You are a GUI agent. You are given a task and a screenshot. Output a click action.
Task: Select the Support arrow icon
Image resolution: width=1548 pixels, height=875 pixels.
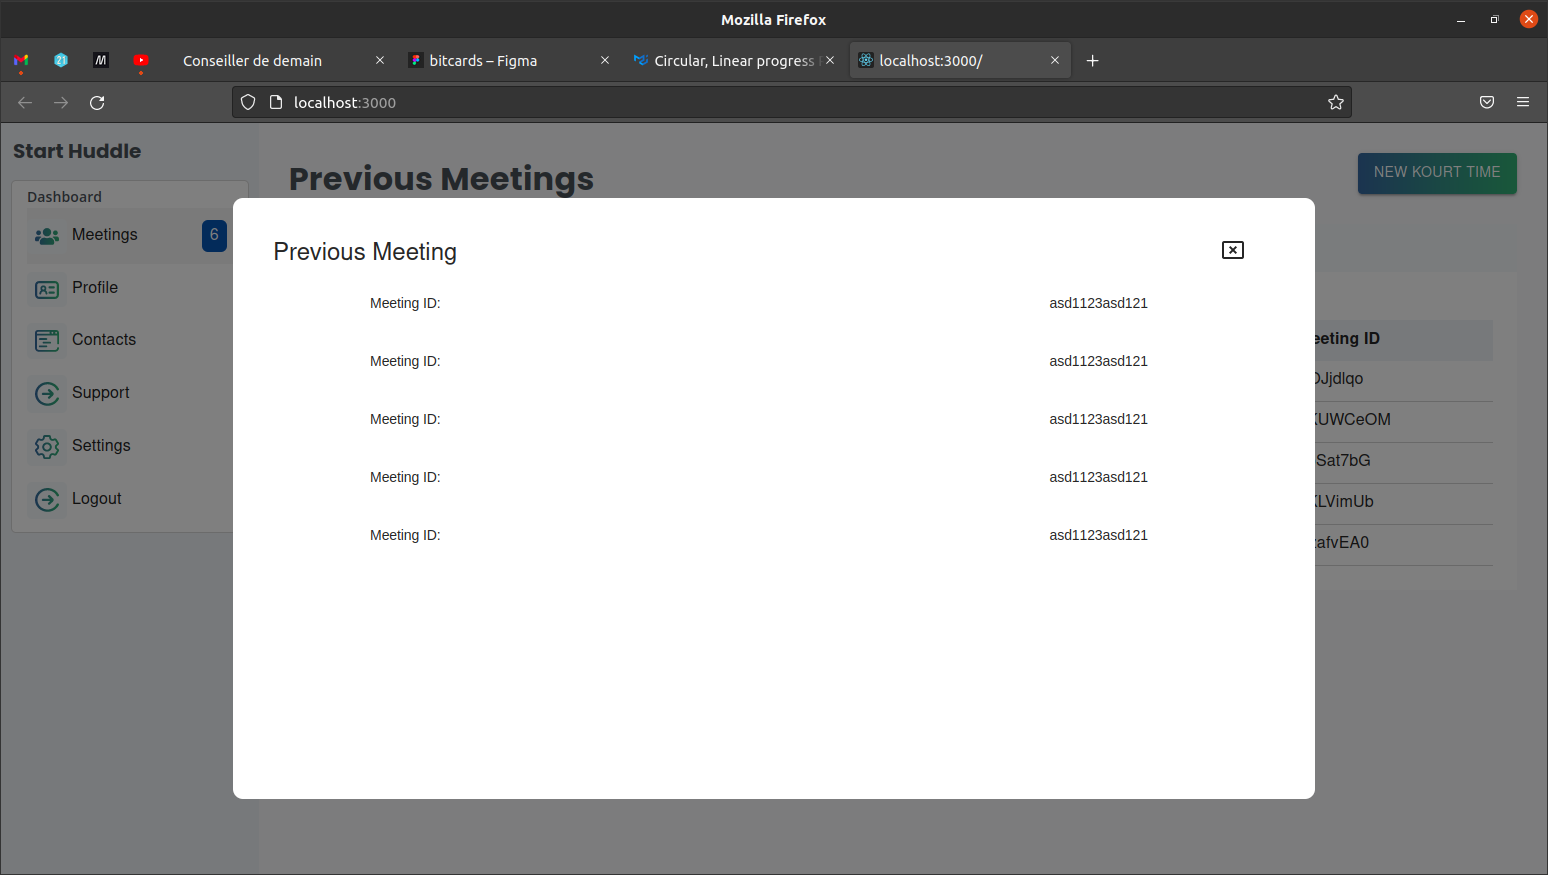click(x=47, y=394)
